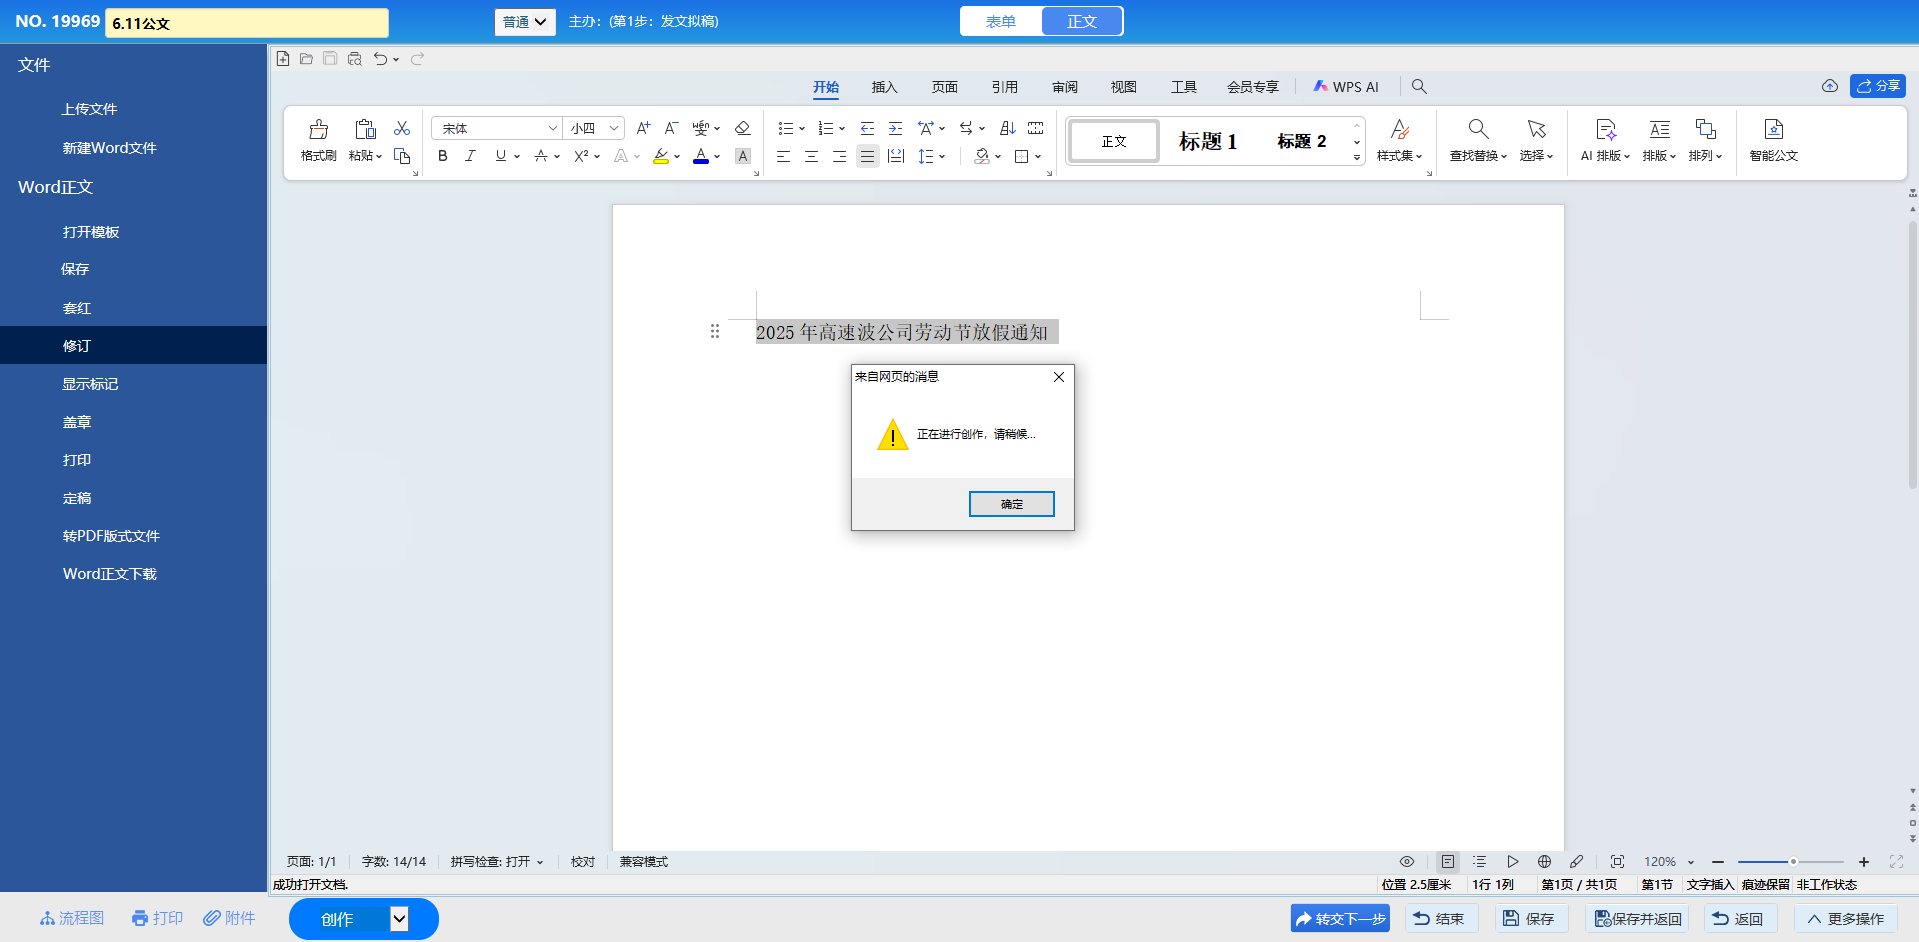The width and height of the screenshot is (1919, 942).
Task: Toggle bold formatting
Action: [443, 156]
